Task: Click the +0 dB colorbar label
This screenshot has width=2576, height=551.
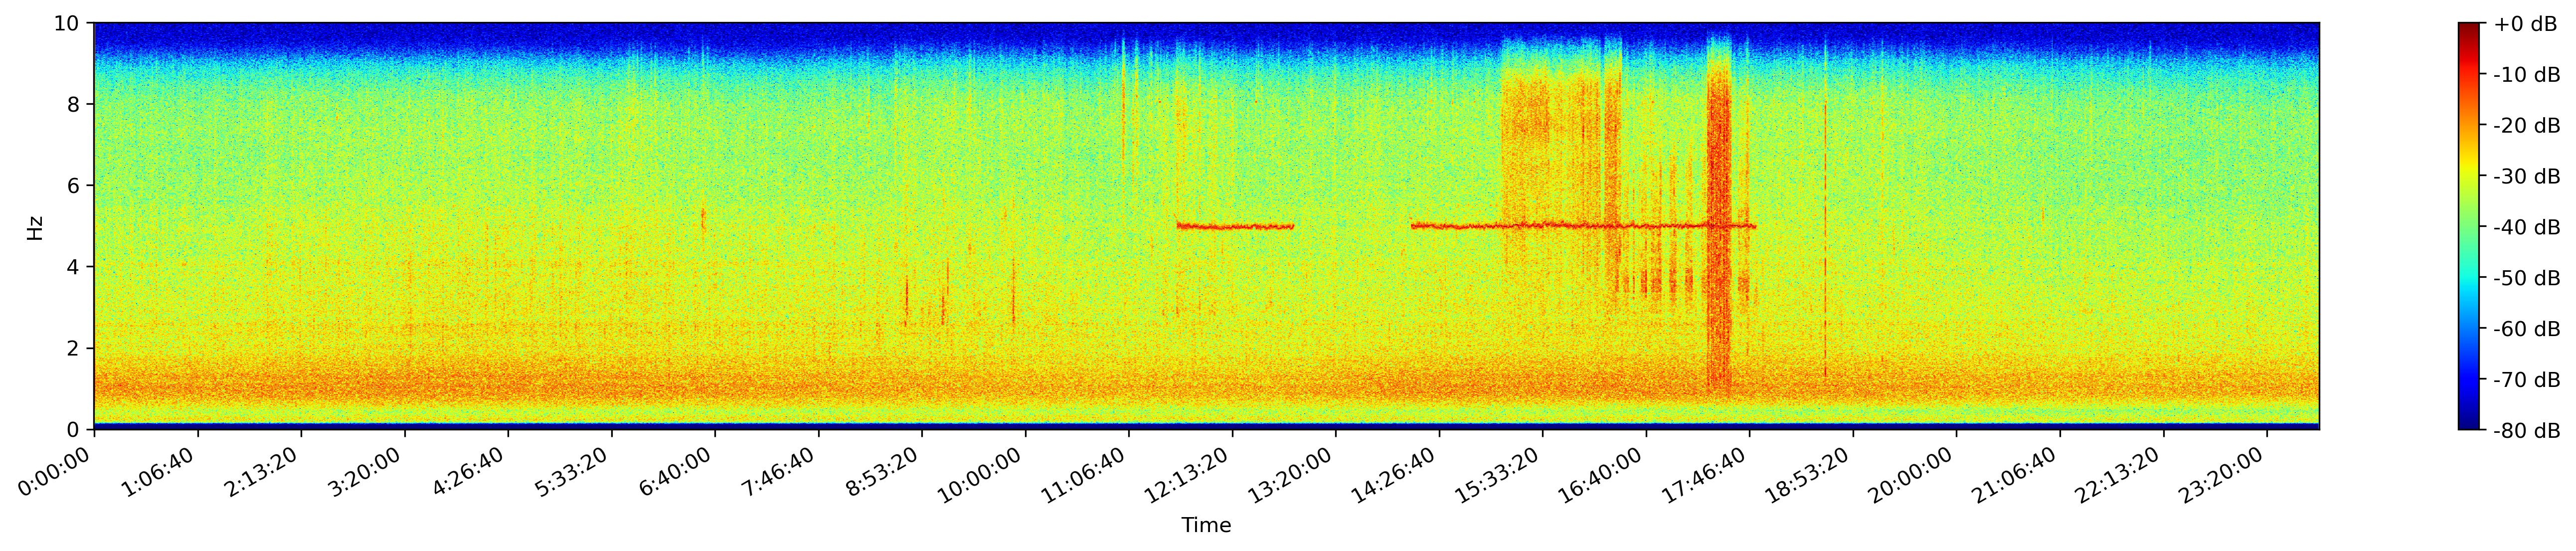Action: tap(2525, 24)
